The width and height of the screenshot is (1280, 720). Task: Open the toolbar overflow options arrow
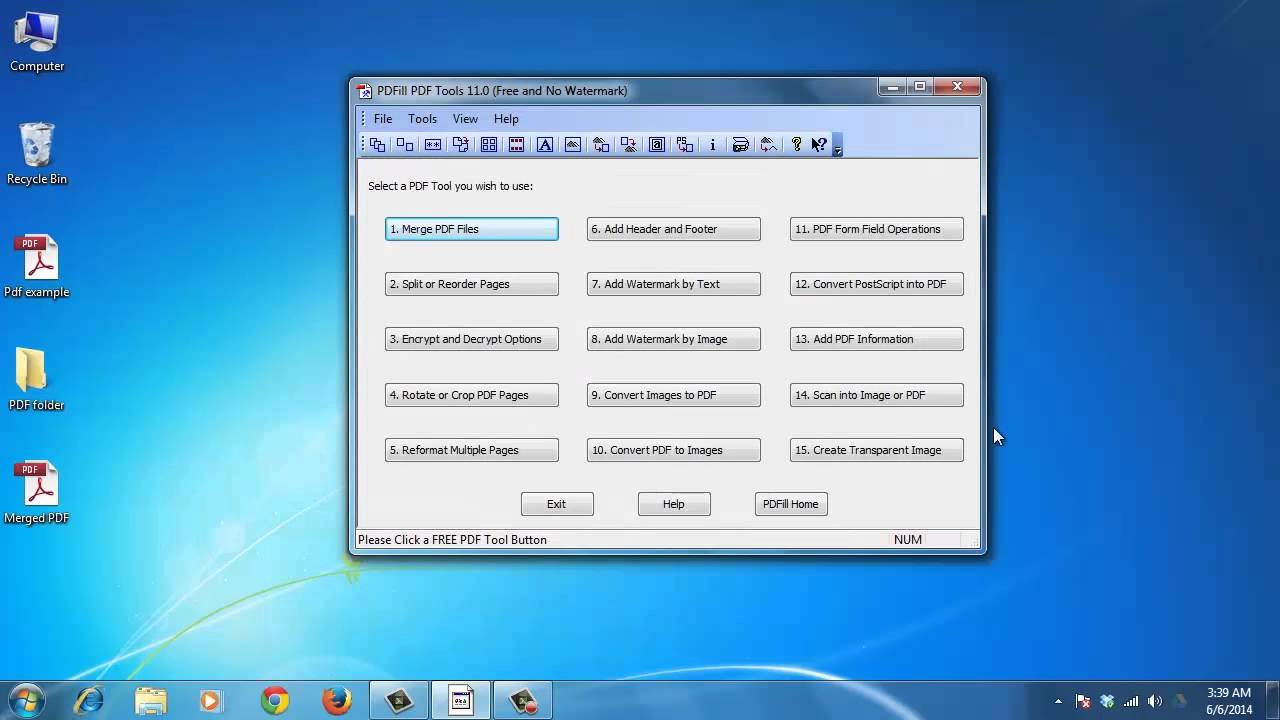pyautogui.click(x=838, y=146)
